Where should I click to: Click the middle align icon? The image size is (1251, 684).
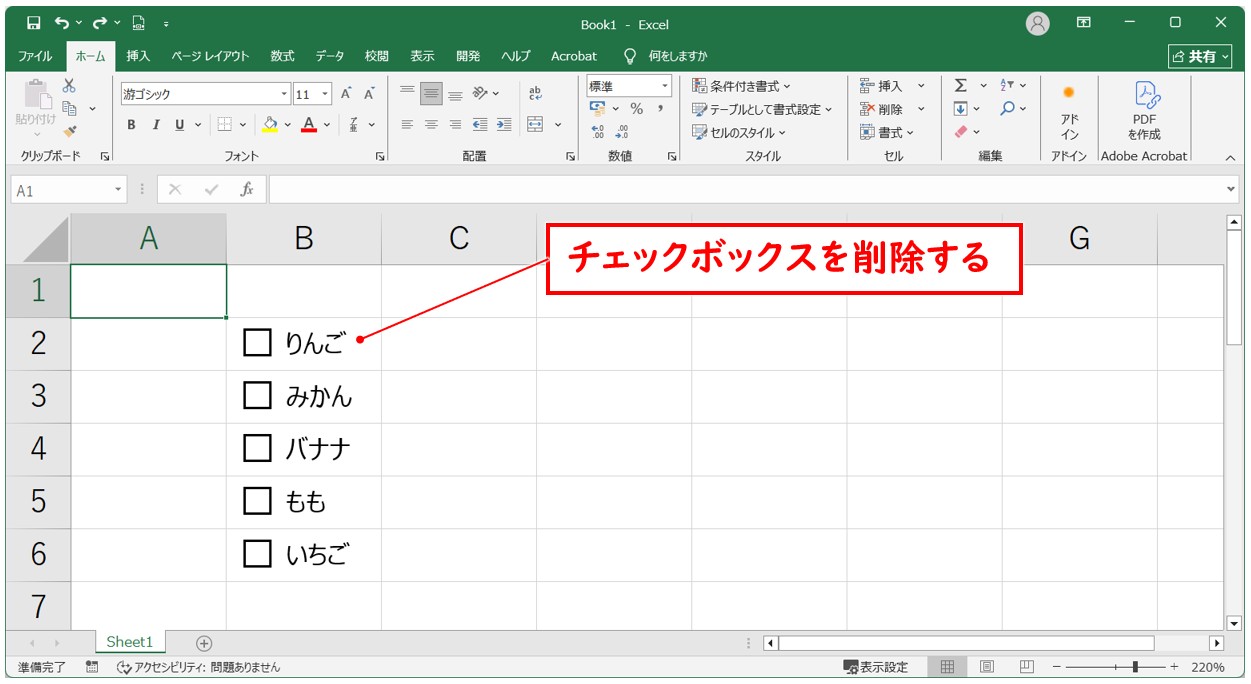point(431,93)
